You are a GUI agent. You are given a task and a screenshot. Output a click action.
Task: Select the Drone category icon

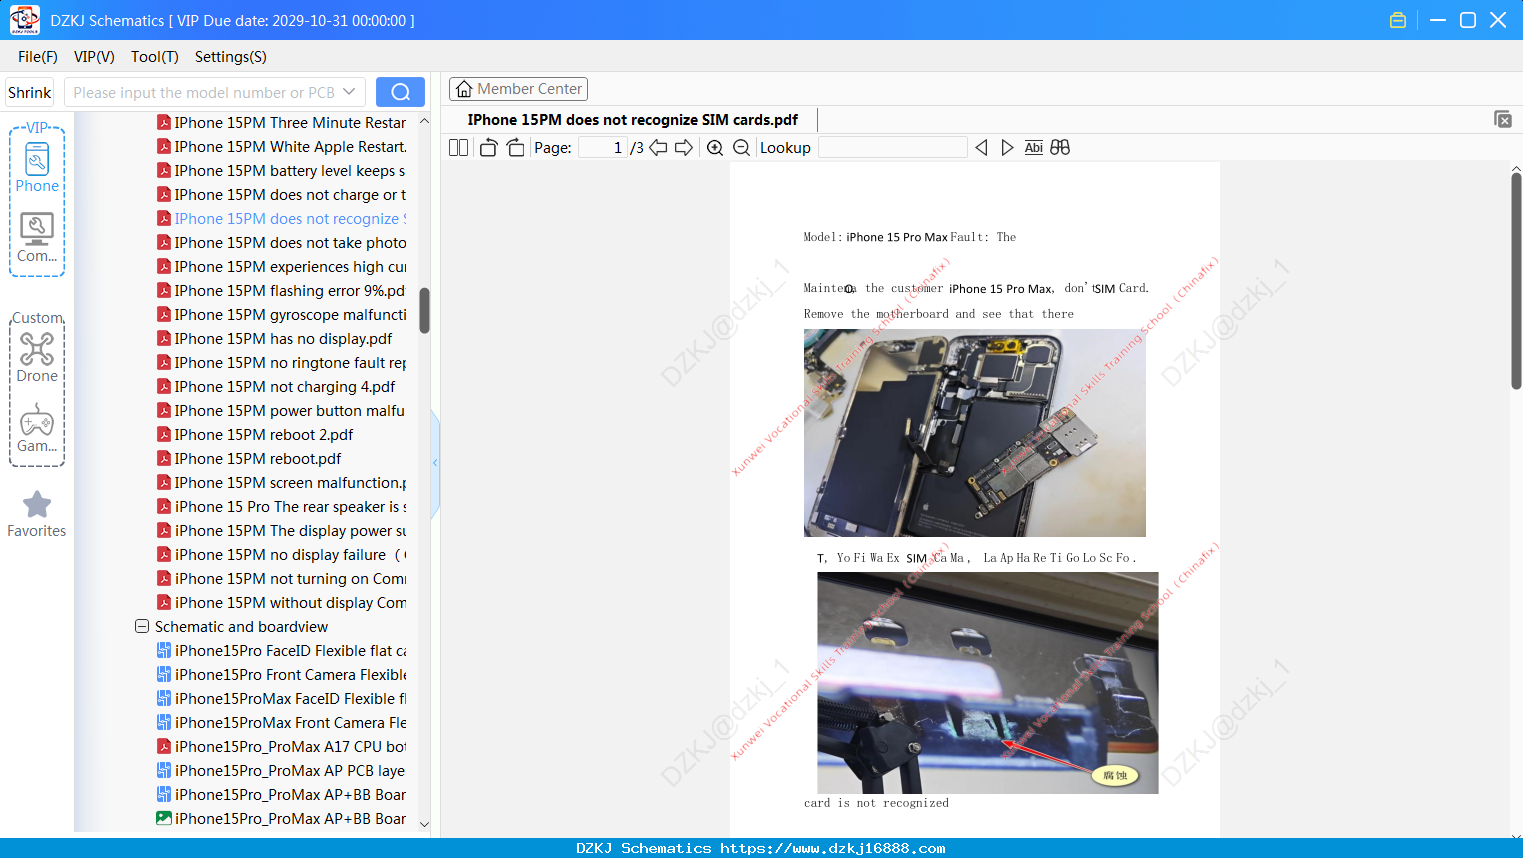pos(37,358)
